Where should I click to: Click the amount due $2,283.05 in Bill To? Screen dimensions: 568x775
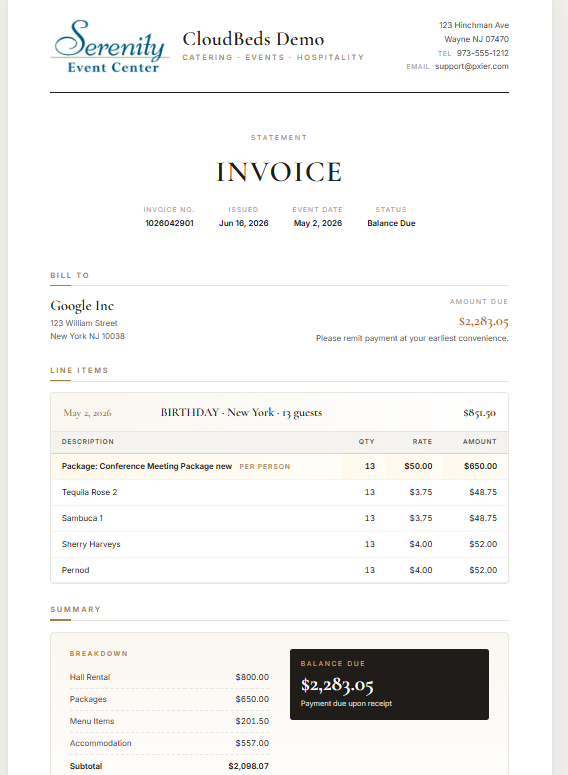483,322
